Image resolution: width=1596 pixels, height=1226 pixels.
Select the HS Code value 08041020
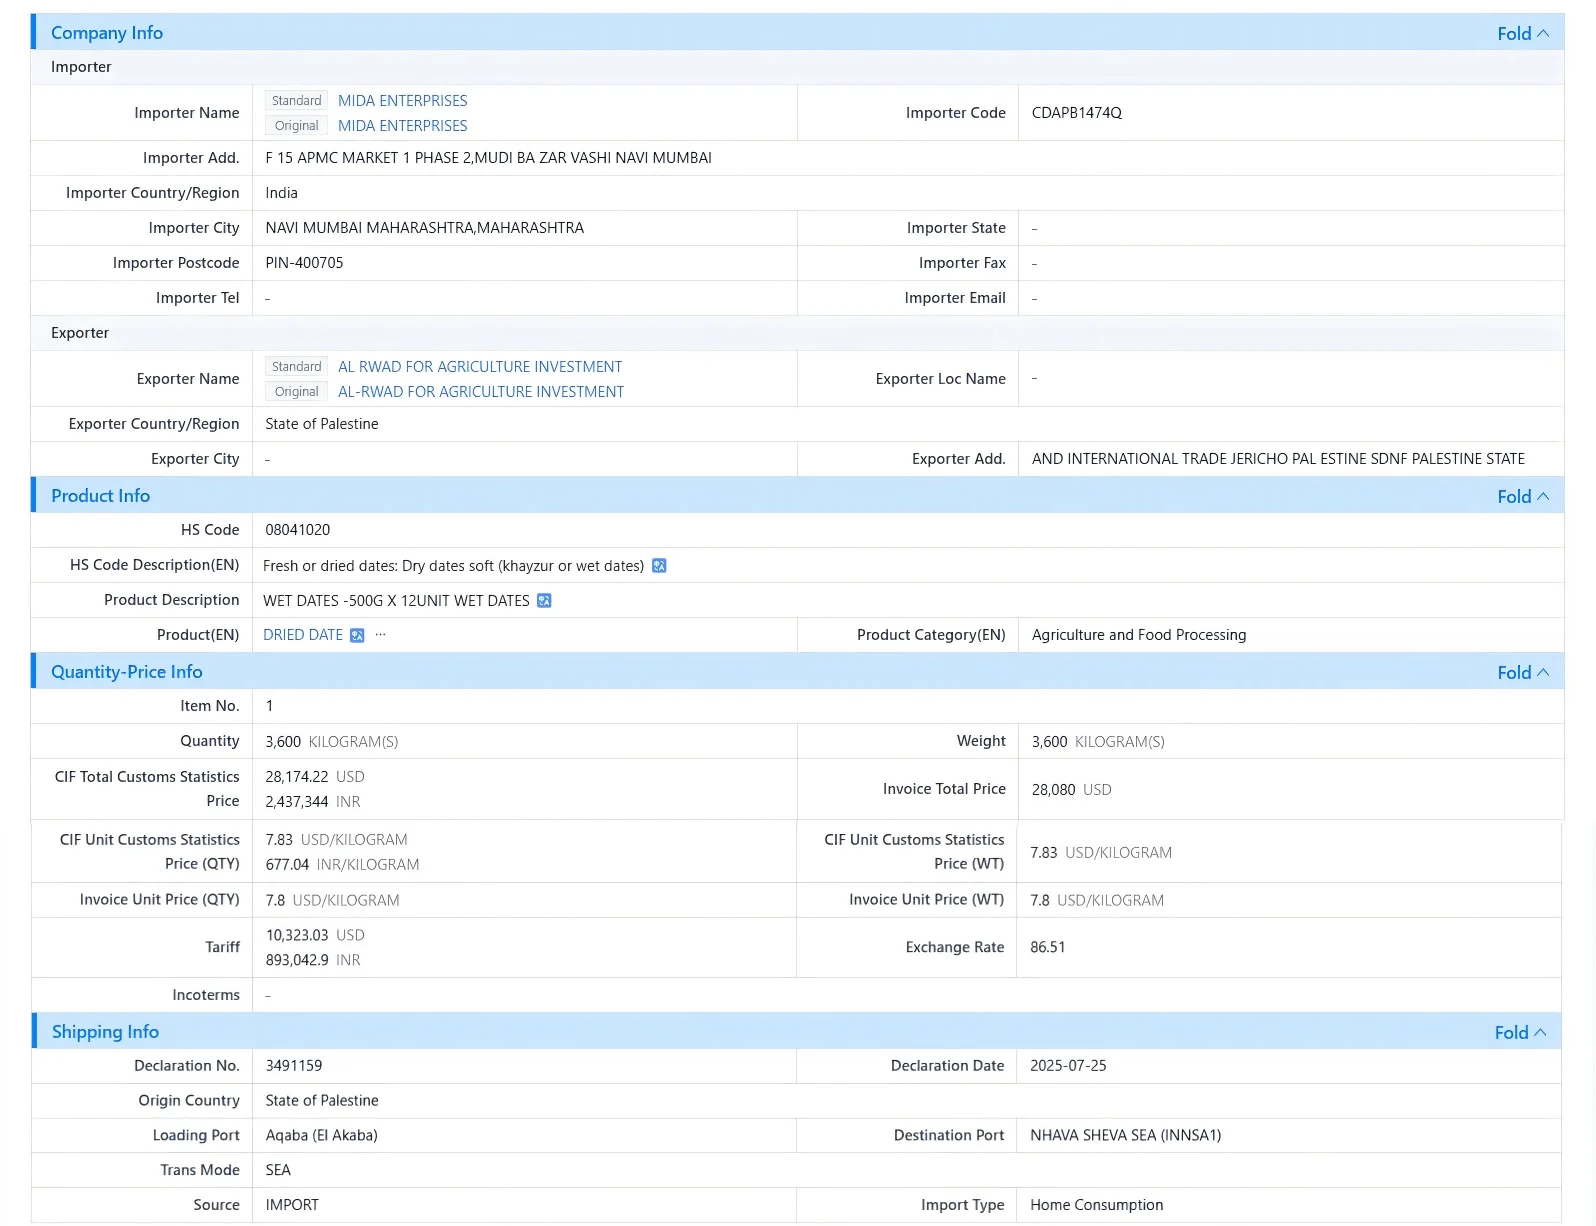(x=298, y=530)
